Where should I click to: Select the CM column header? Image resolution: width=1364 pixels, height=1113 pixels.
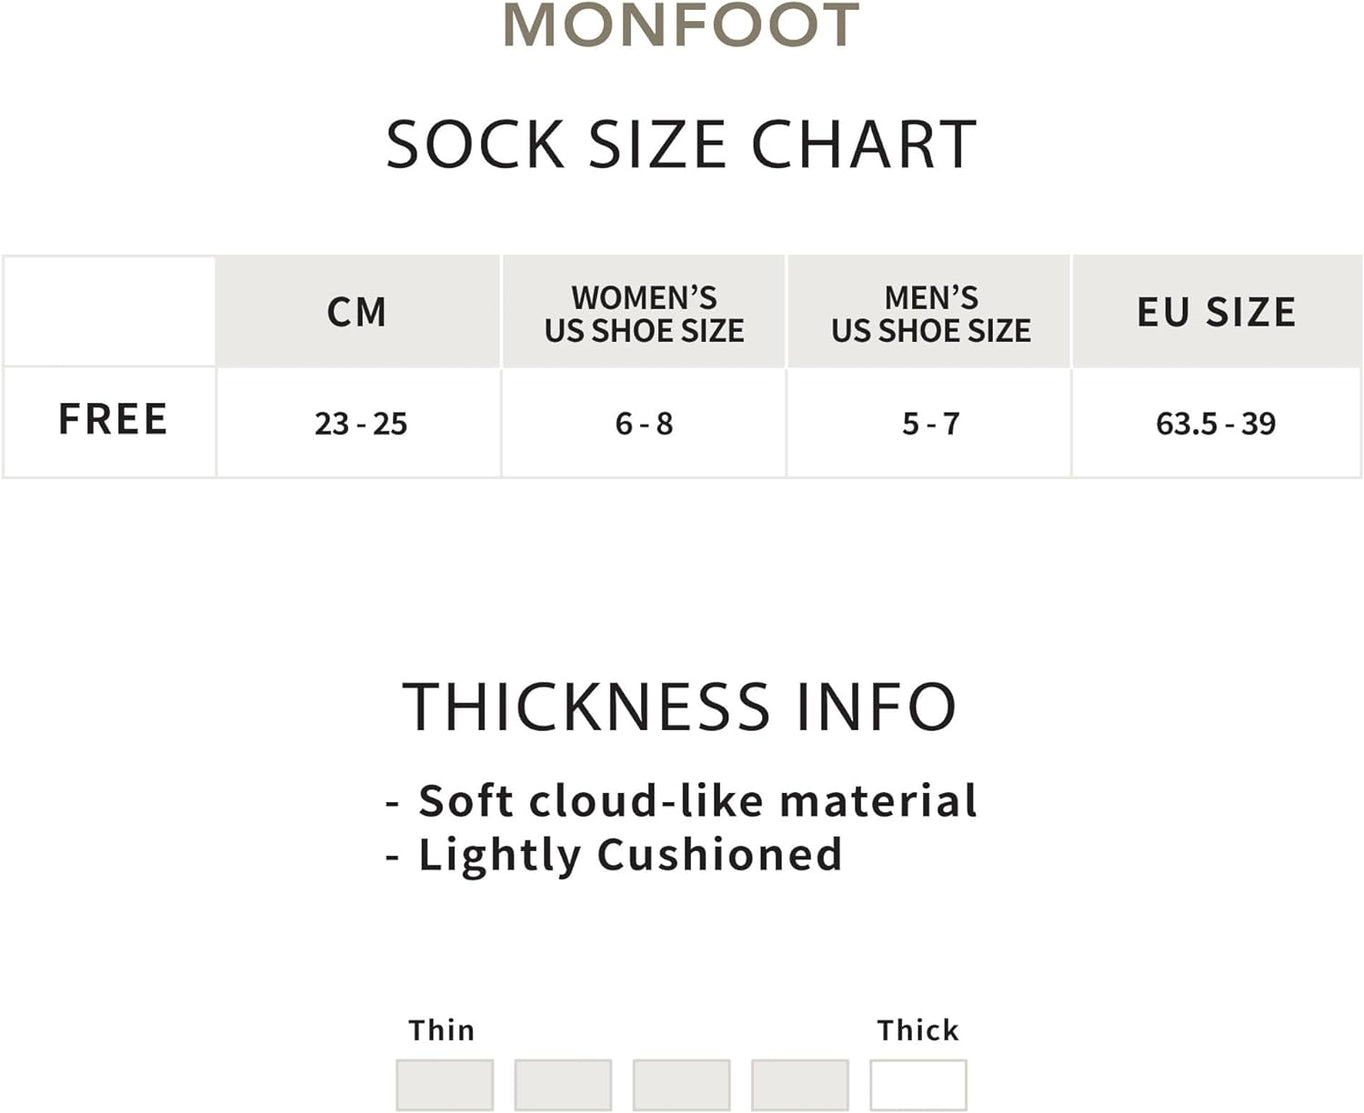(x=357, y=312)
